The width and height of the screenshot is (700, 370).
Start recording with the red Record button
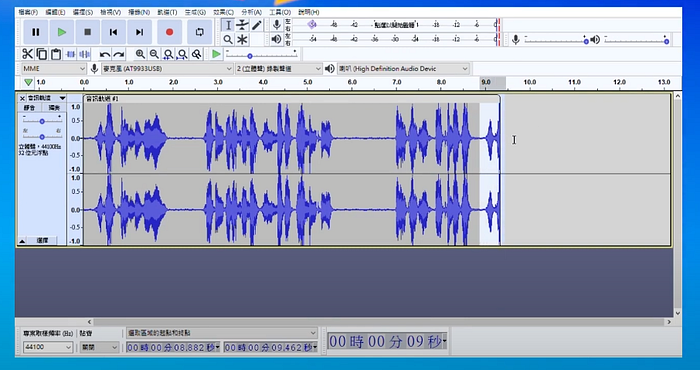[x=169, y=32]
